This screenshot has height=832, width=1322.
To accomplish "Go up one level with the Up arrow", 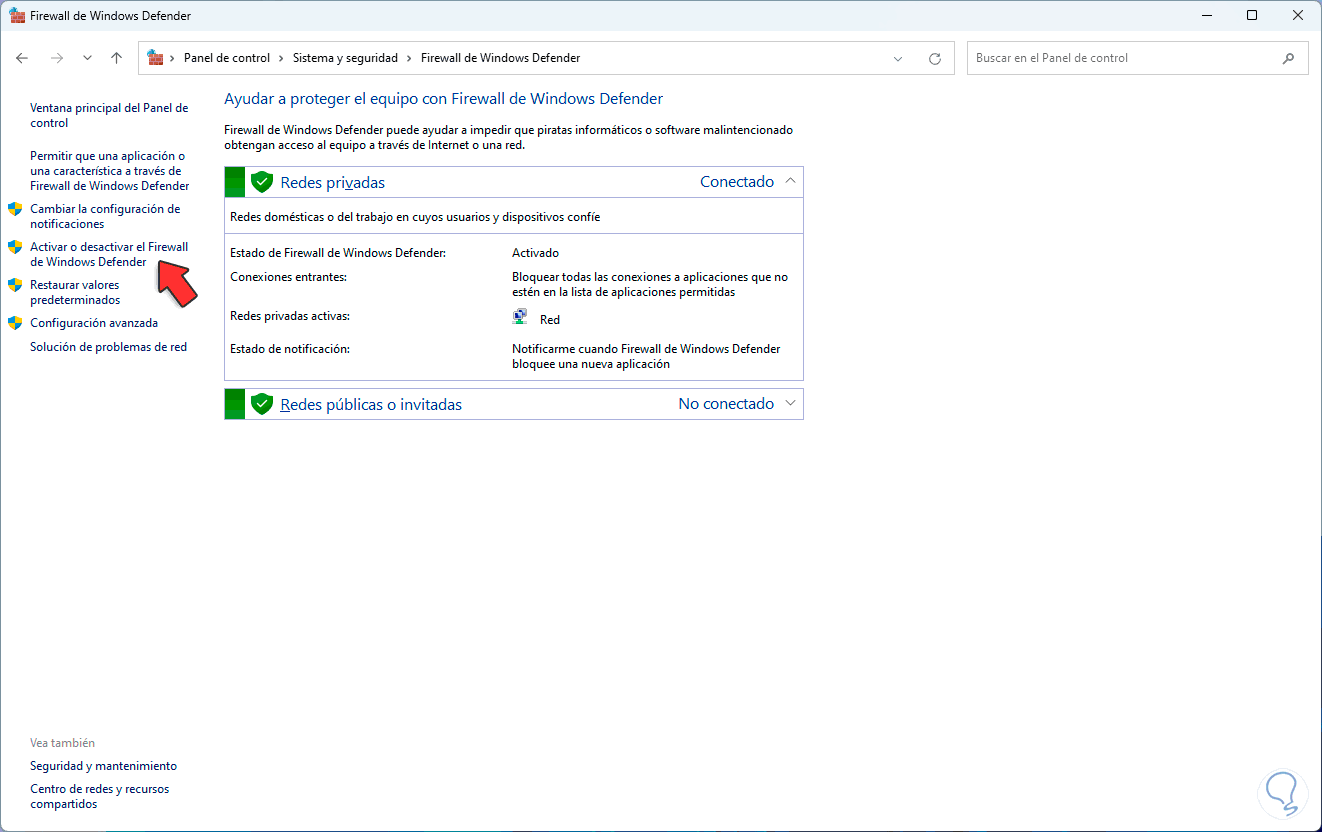I will (116, 58).
